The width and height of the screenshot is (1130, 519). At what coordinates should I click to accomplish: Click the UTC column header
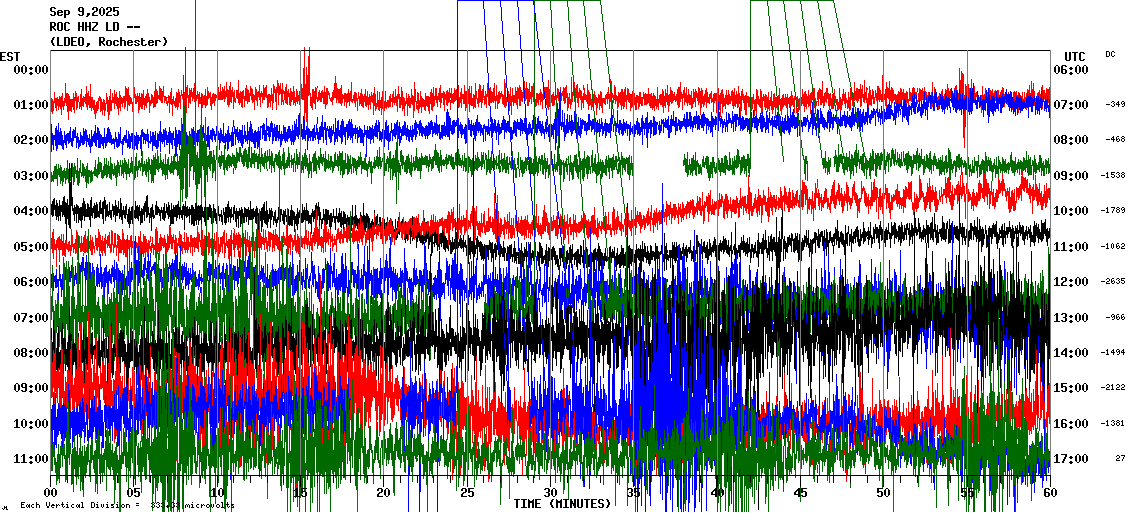coord(1074,56)
